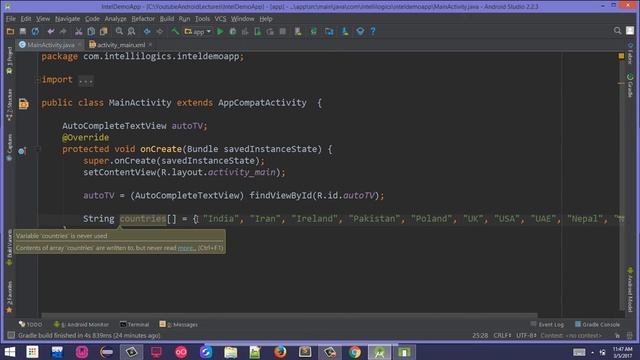Click the Find magnifier toolbar icon
The width and height of the screenshot is (640, 360).
pyautogui.click(x=119, y=31)
